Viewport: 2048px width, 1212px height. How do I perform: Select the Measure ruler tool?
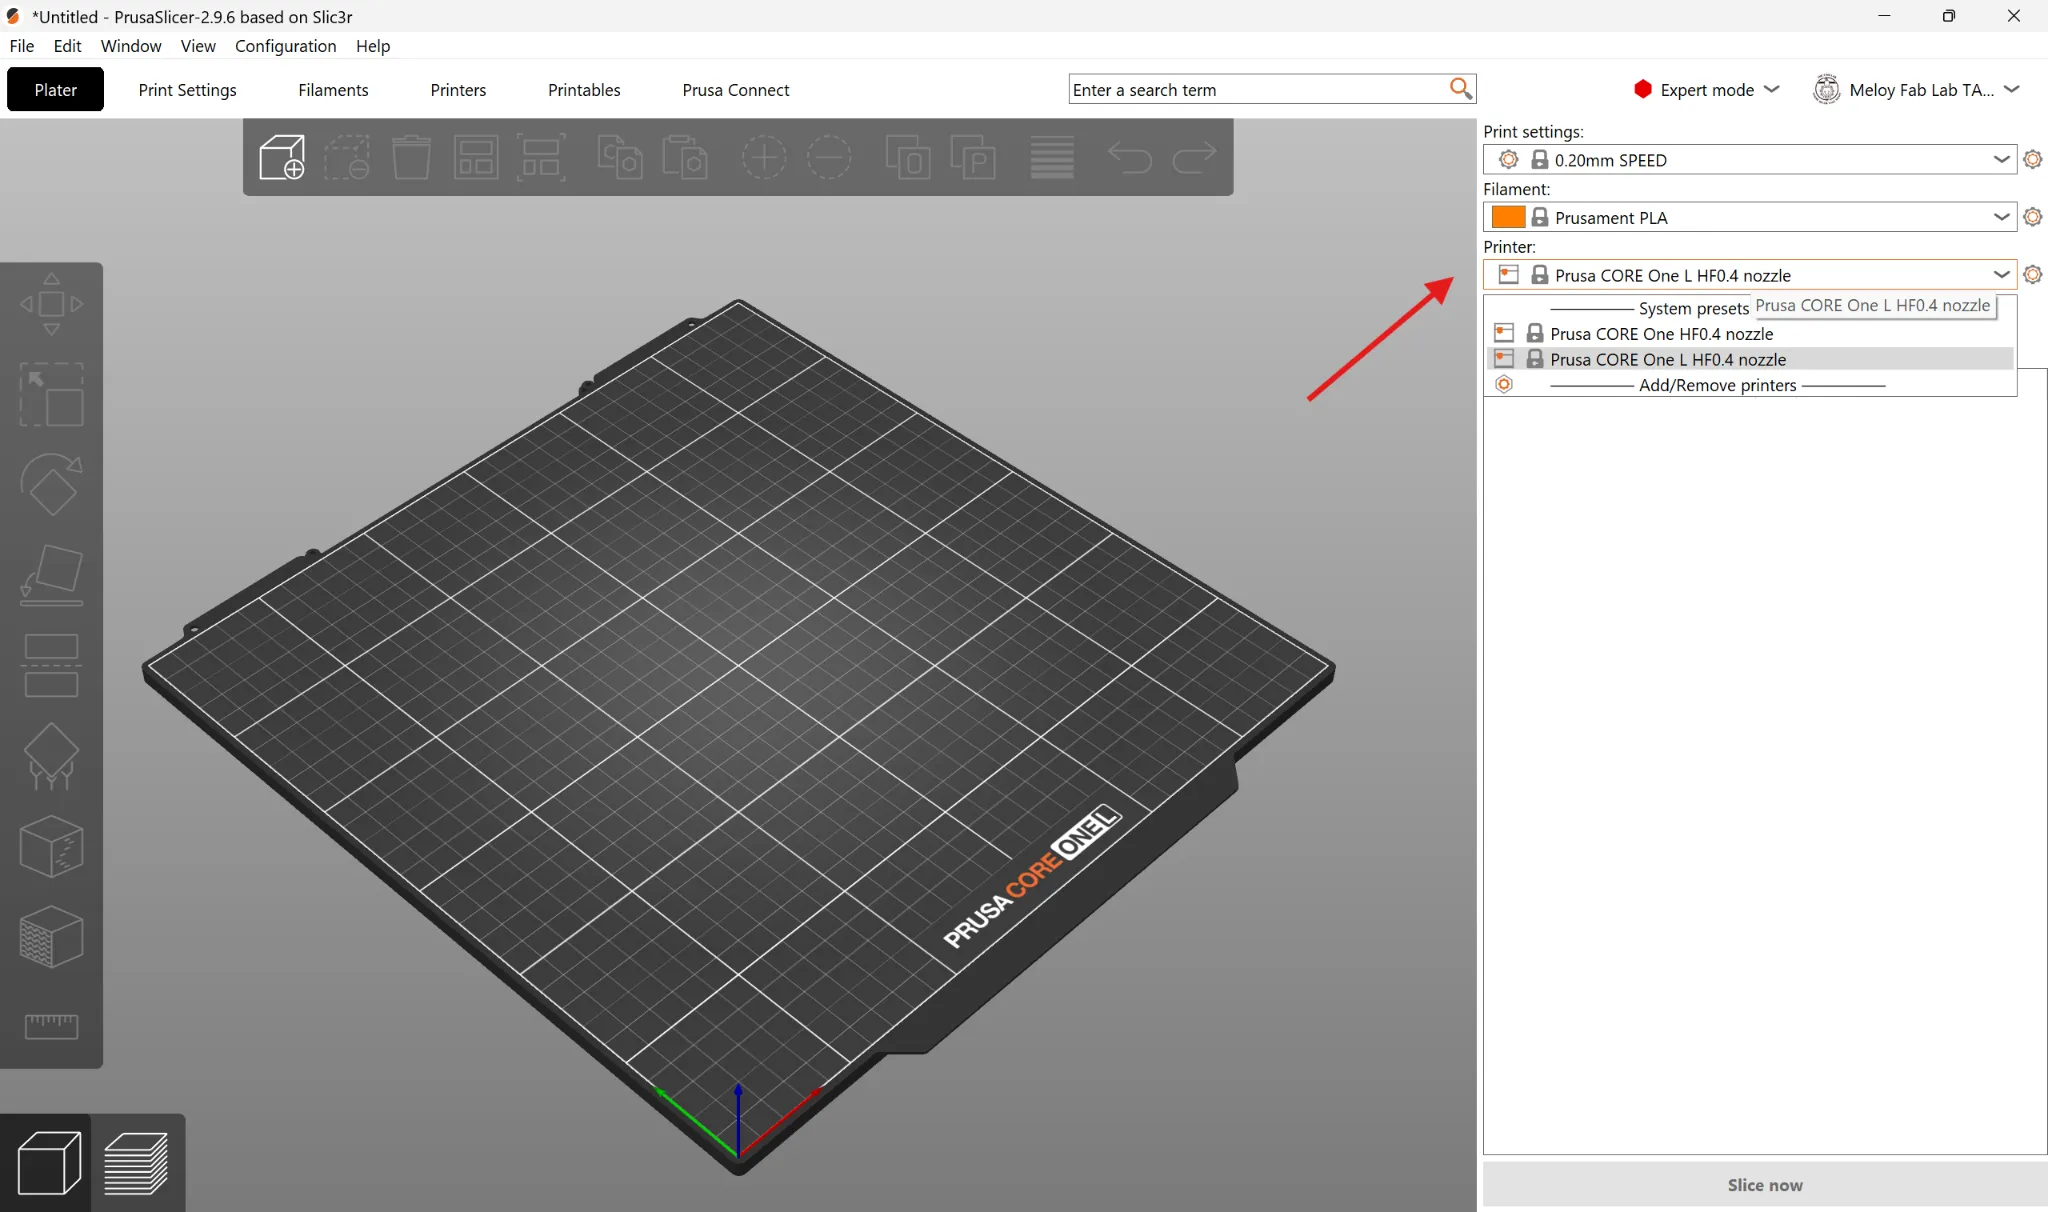pyautogui.click(x=51, y=1025)
